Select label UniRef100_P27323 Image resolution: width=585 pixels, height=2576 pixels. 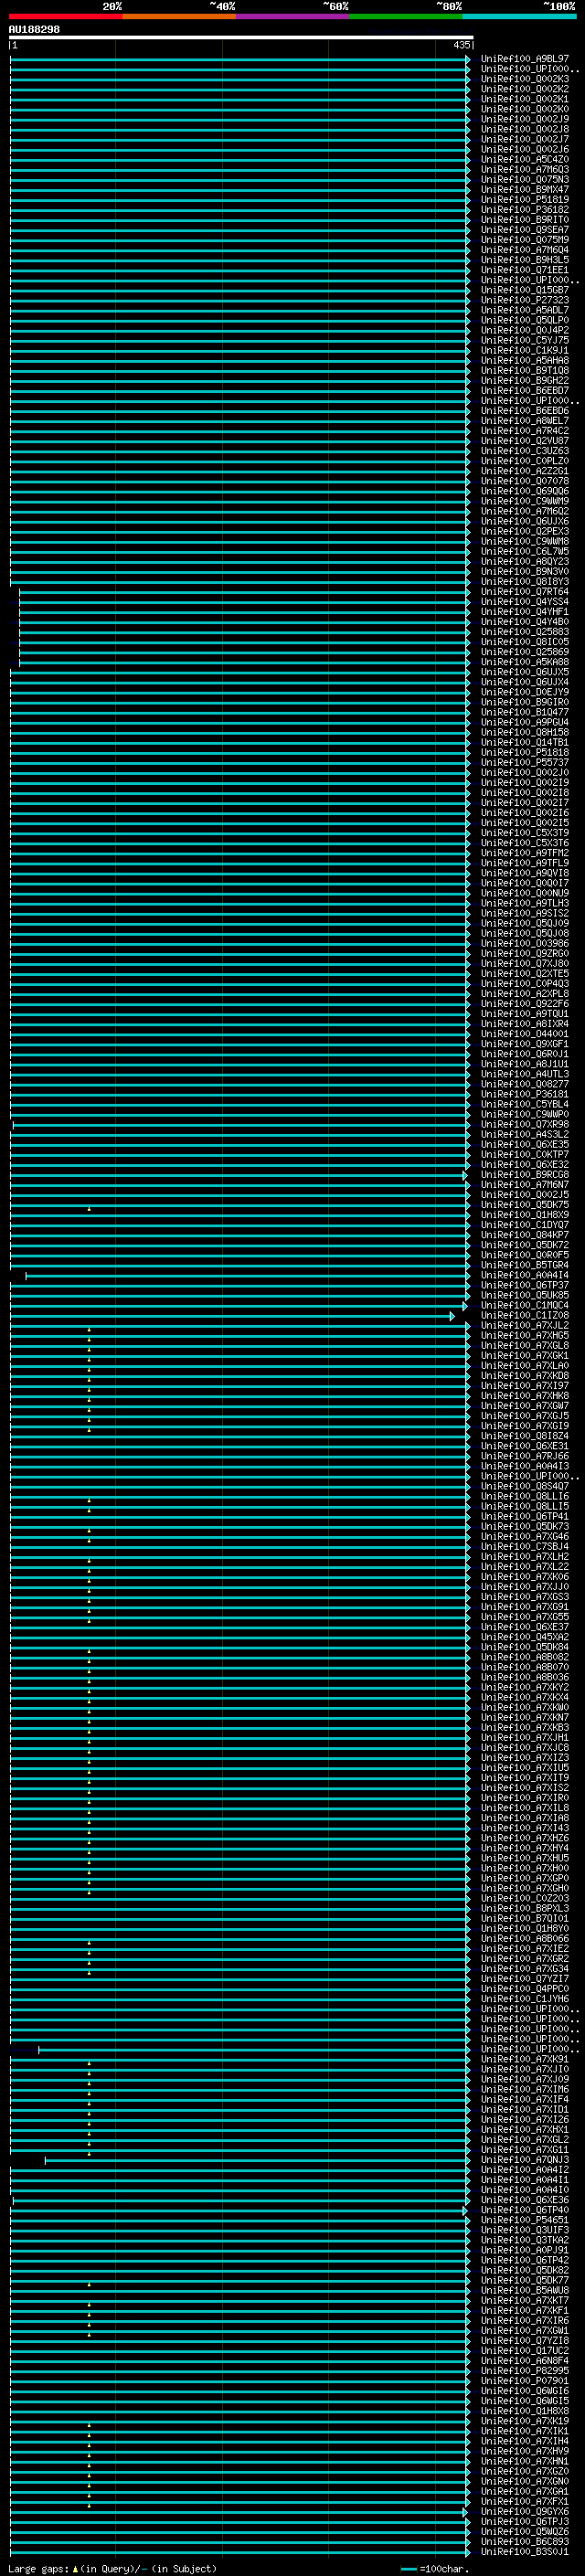(524, 300)
